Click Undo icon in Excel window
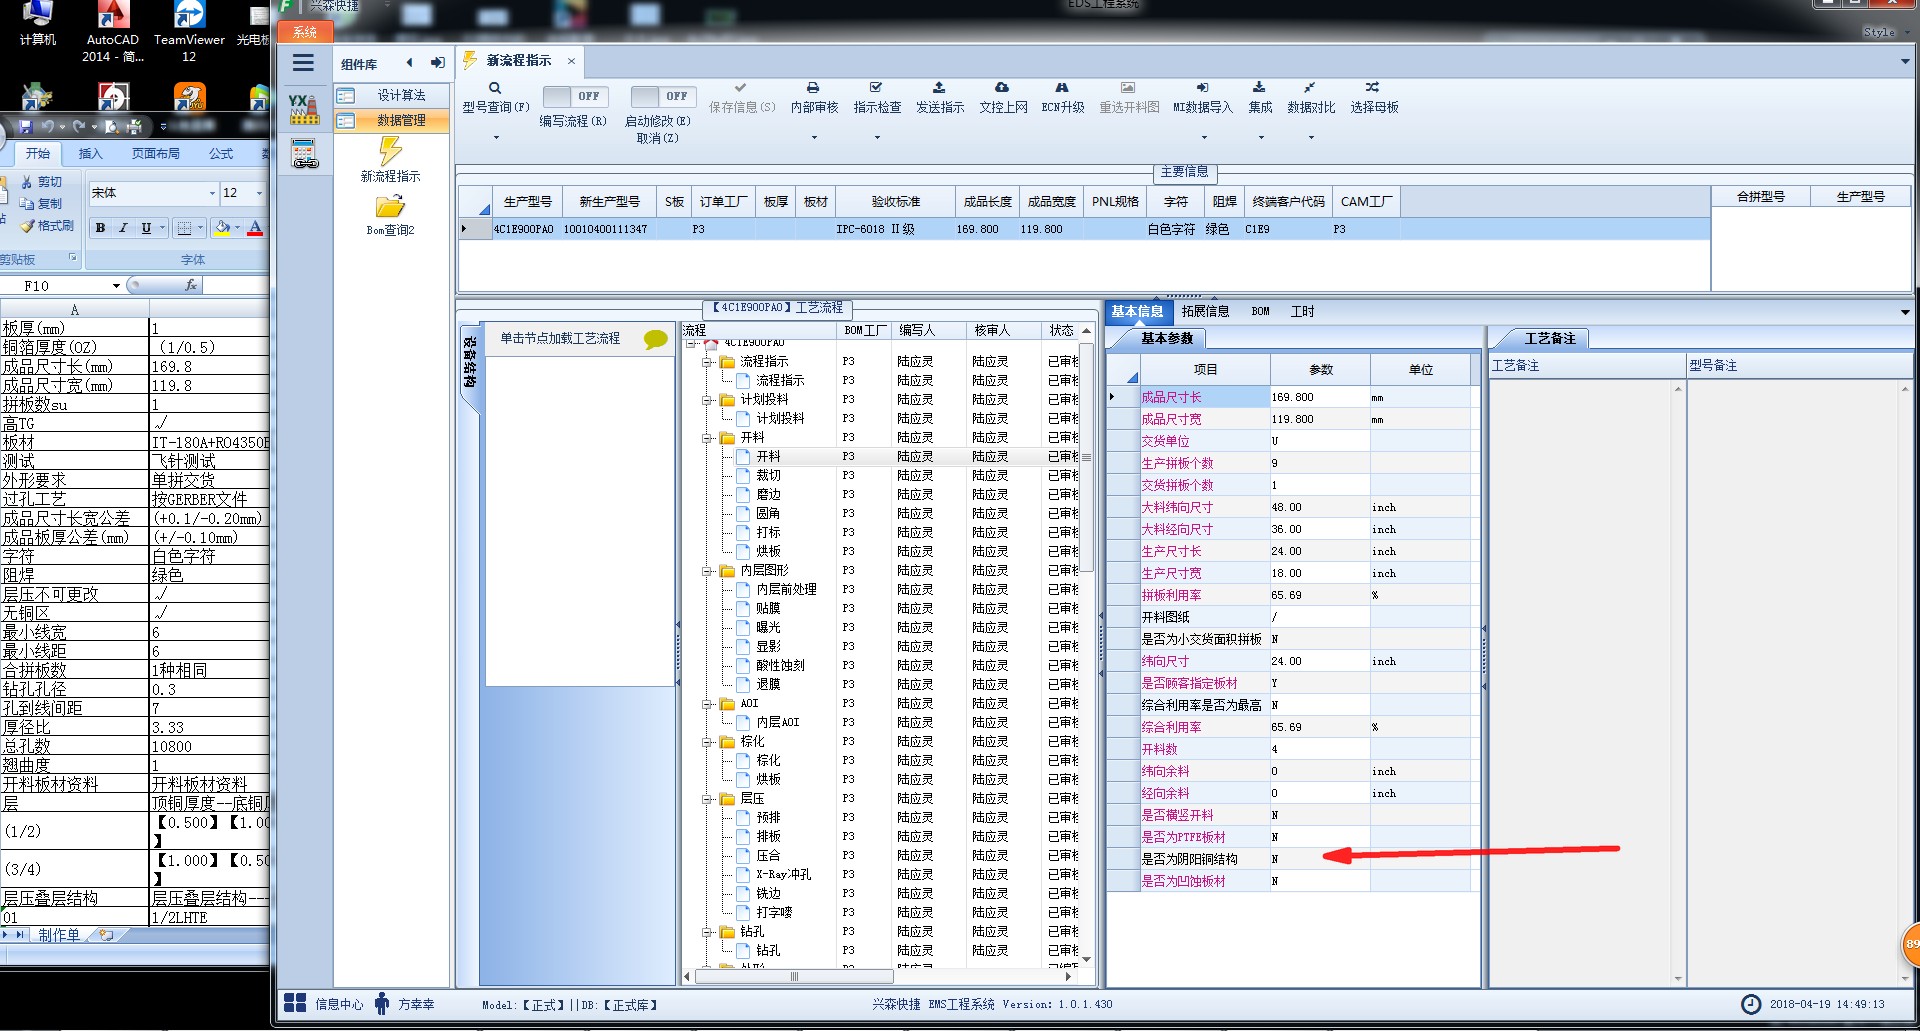Viewport: 1920px width, 1031px height. 47,127
